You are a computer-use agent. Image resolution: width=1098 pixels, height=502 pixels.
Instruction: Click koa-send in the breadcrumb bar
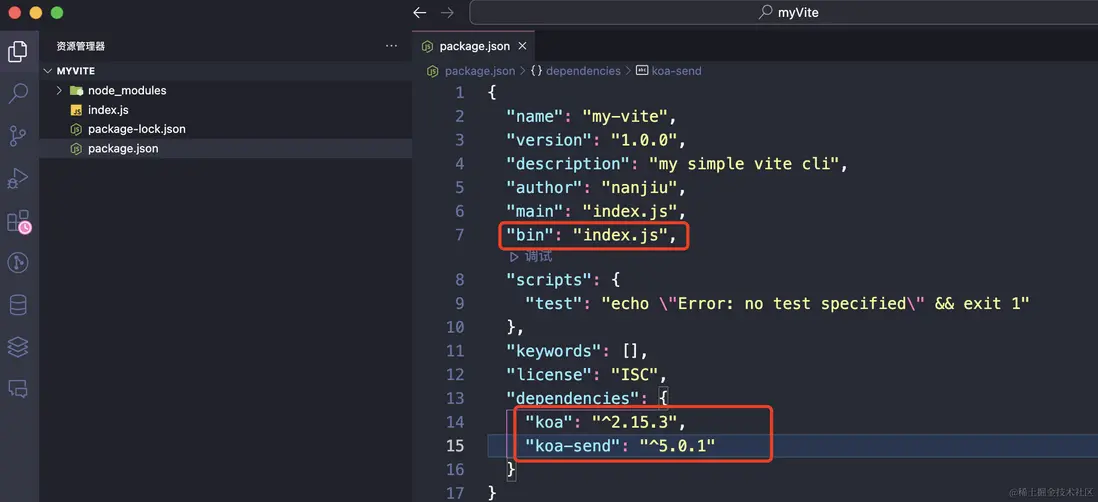click(x=676, y=71)
